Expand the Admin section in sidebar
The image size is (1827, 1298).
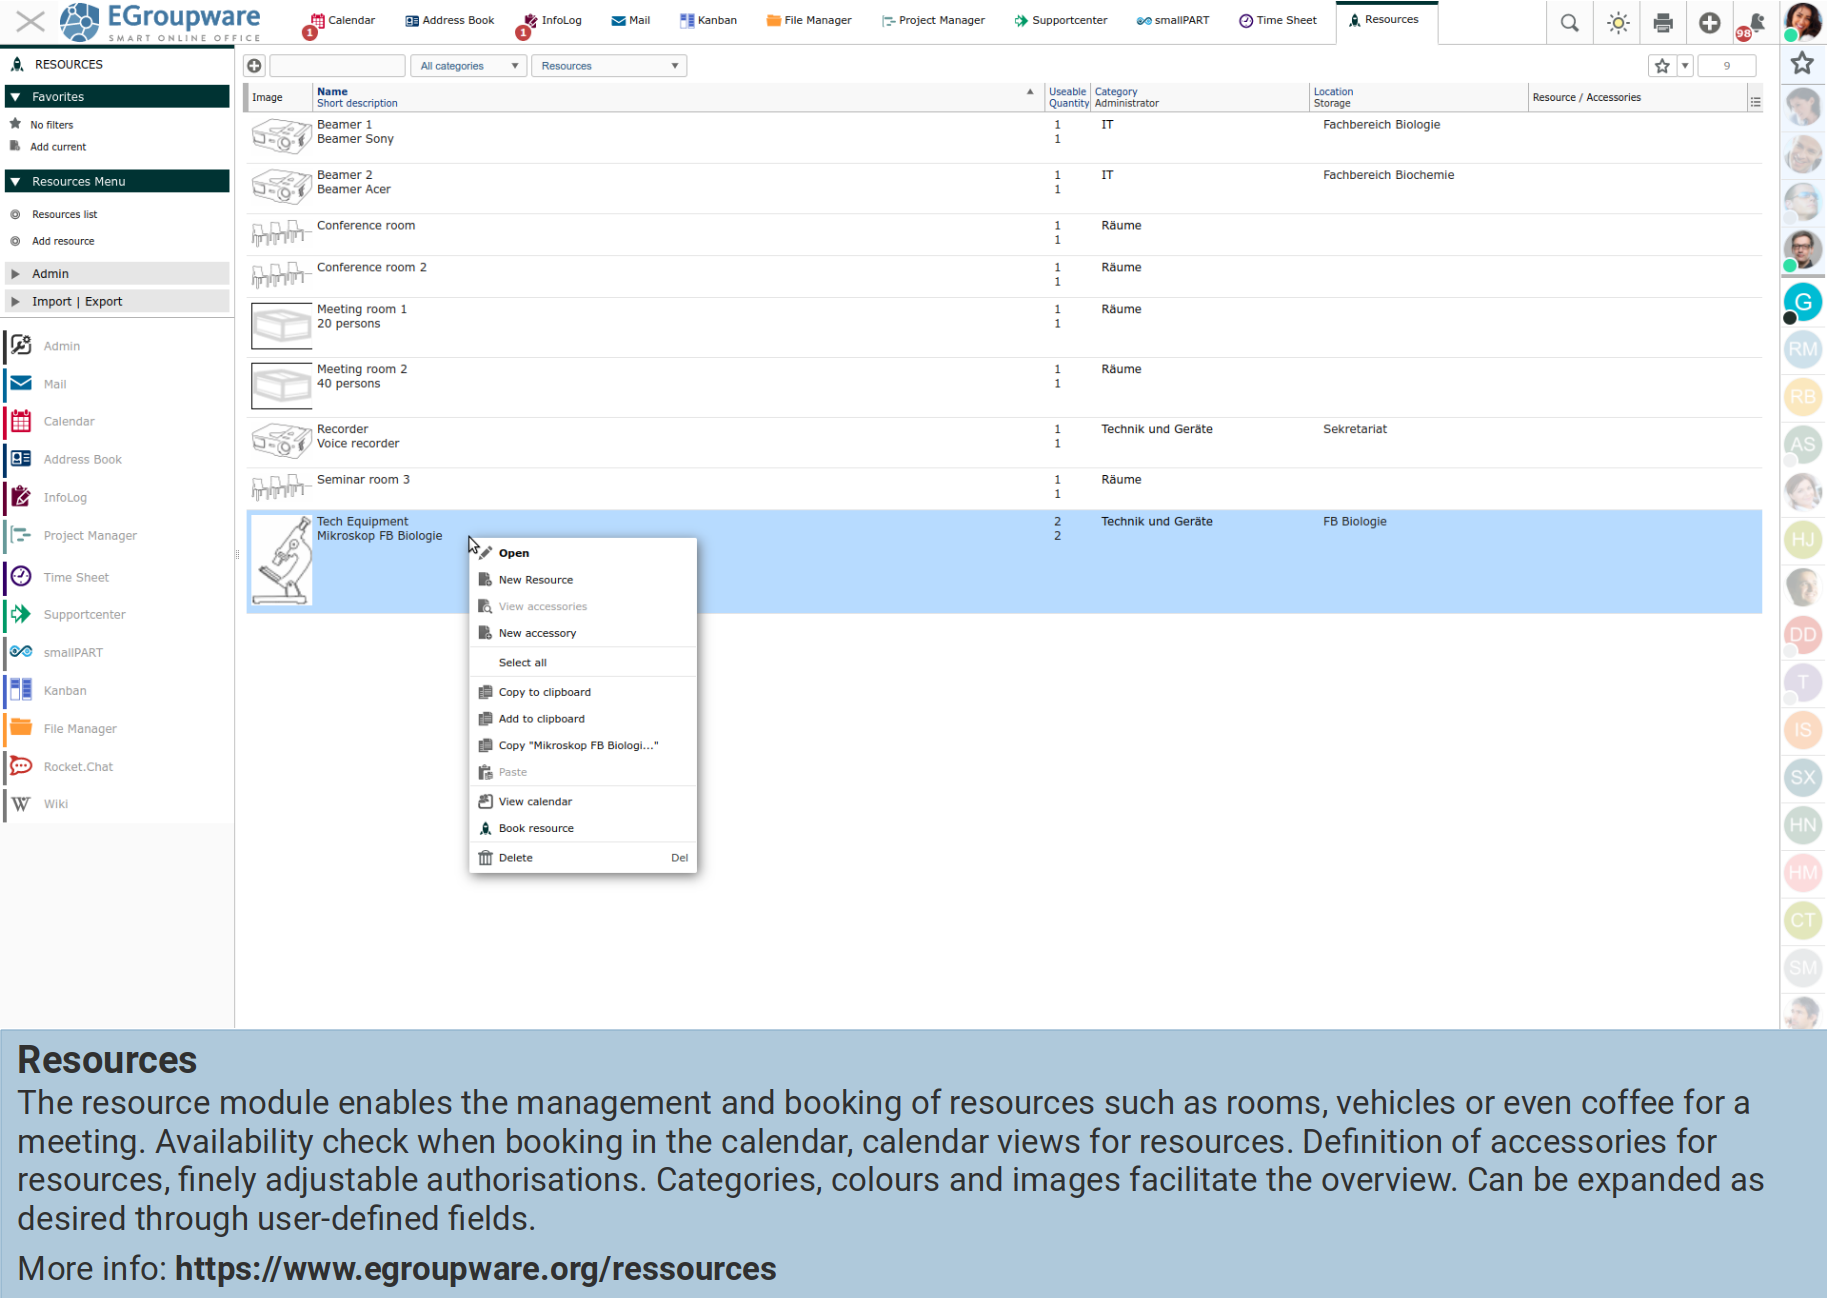pyautogui.click(x=50, y=274)
